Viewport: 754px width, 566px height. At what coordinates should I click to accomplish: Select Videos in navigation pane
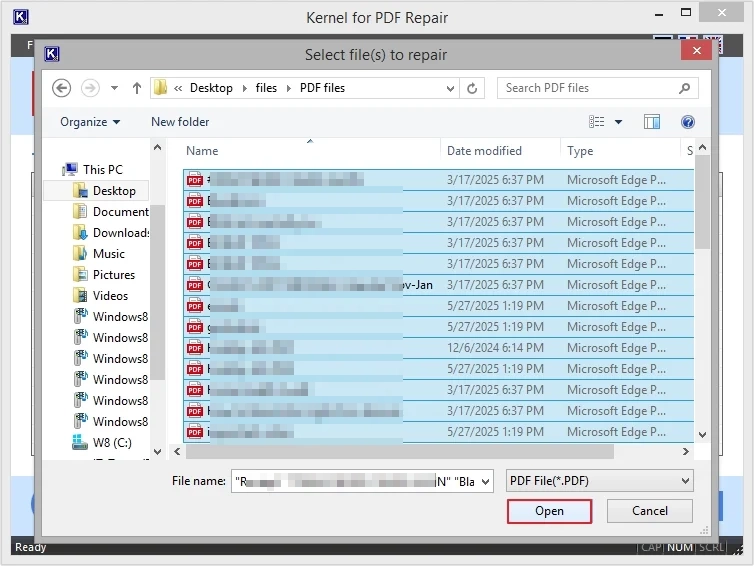point(100,296)
